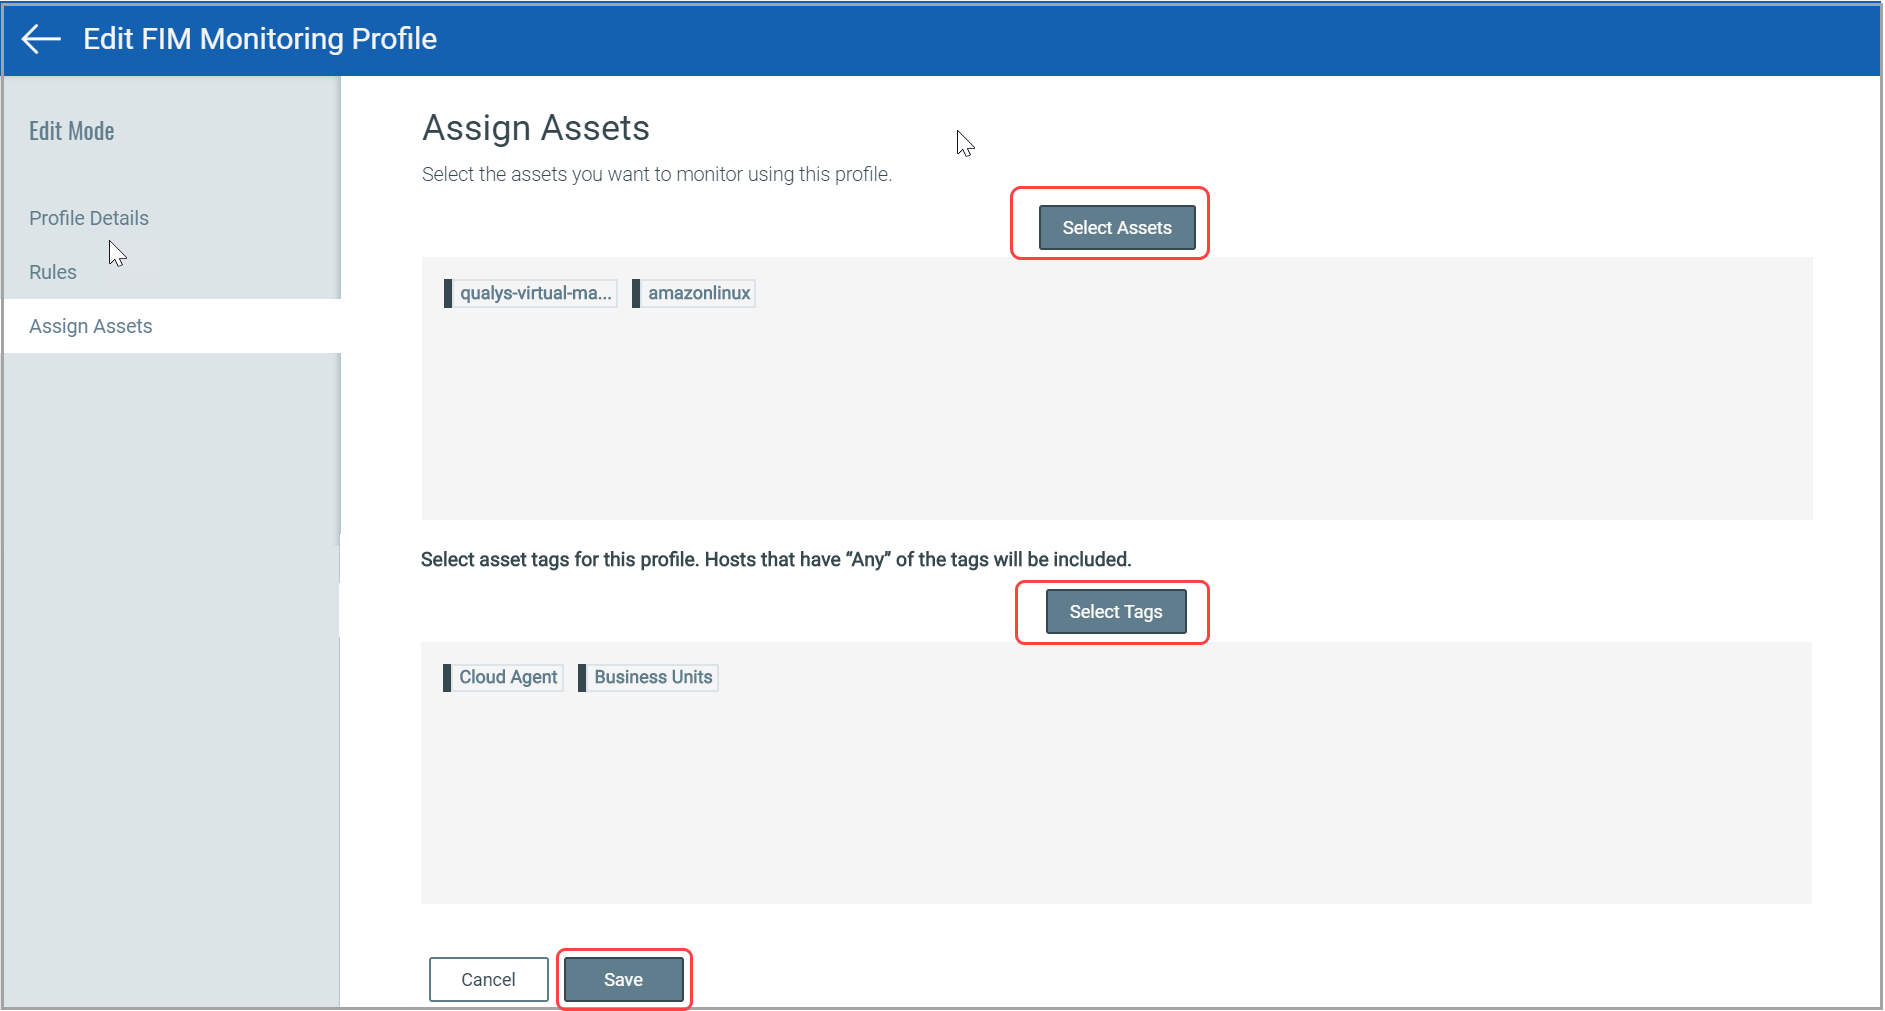Select the Cloud Agent tag chip
Screen dimensions: 1885x1011
point(503,677)
